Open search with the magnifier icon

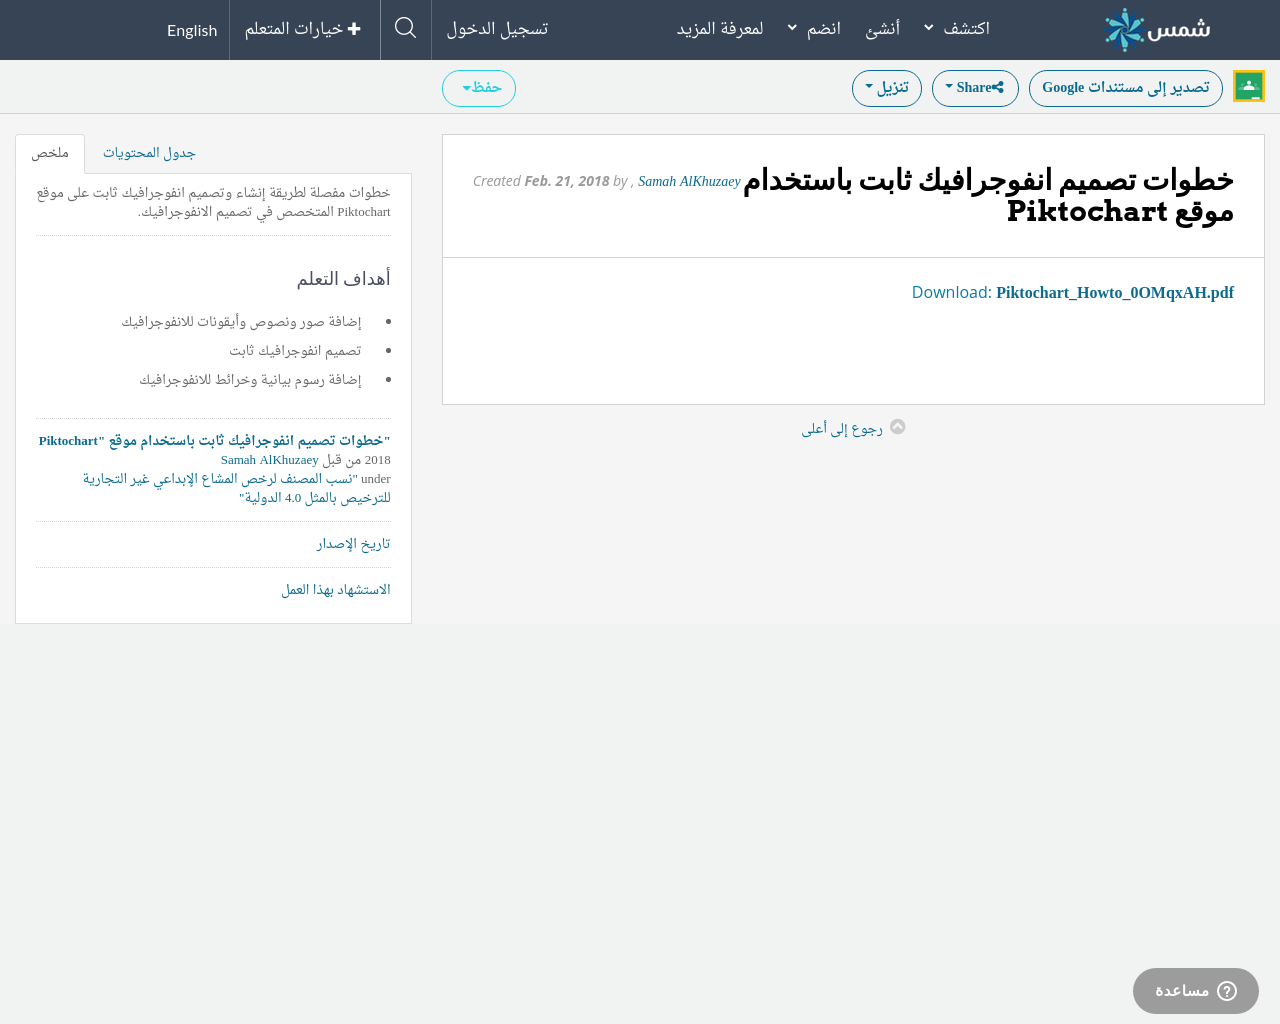(x=405, y=28)
